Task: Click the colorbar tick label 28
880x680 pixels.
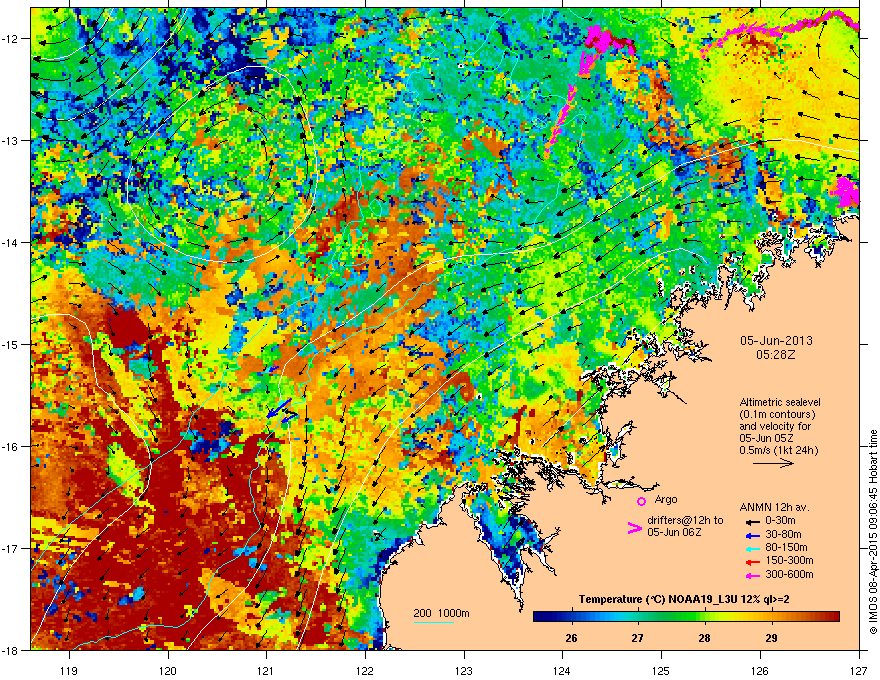Action: point(704,638)
